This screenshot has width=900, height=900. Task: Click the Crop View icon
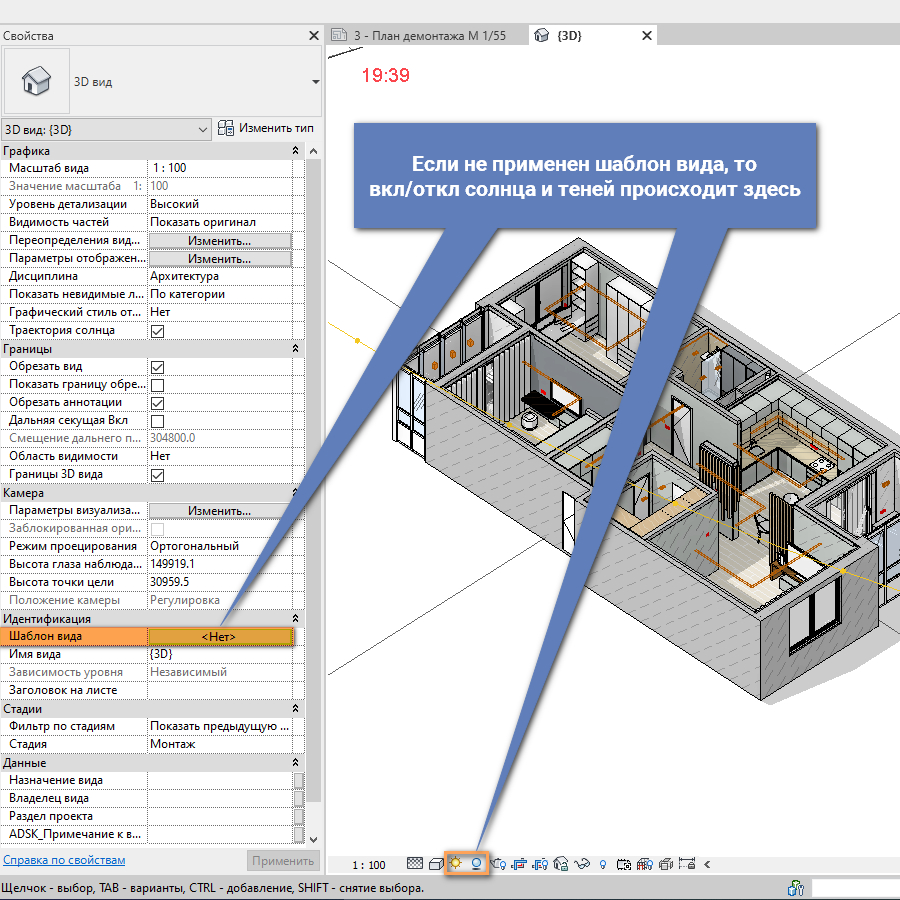click(x=518, y=864)
